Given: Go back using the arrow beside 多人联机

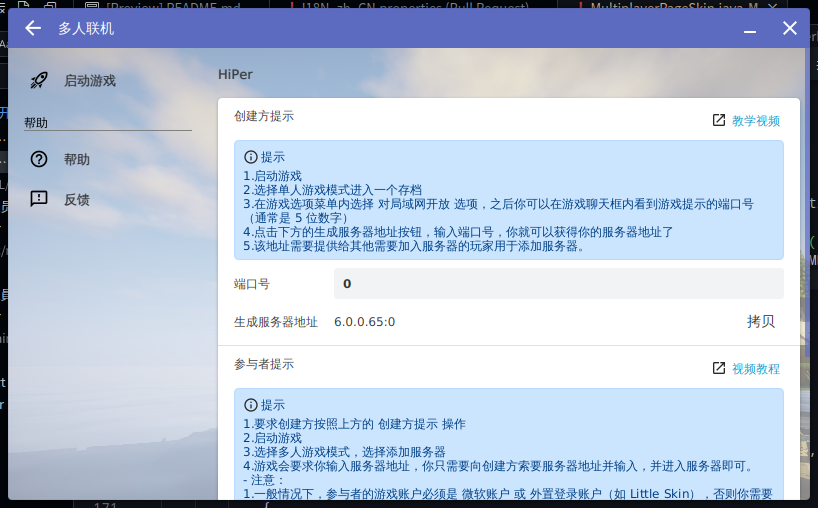Looking at the screenshot, I should 33,28.
